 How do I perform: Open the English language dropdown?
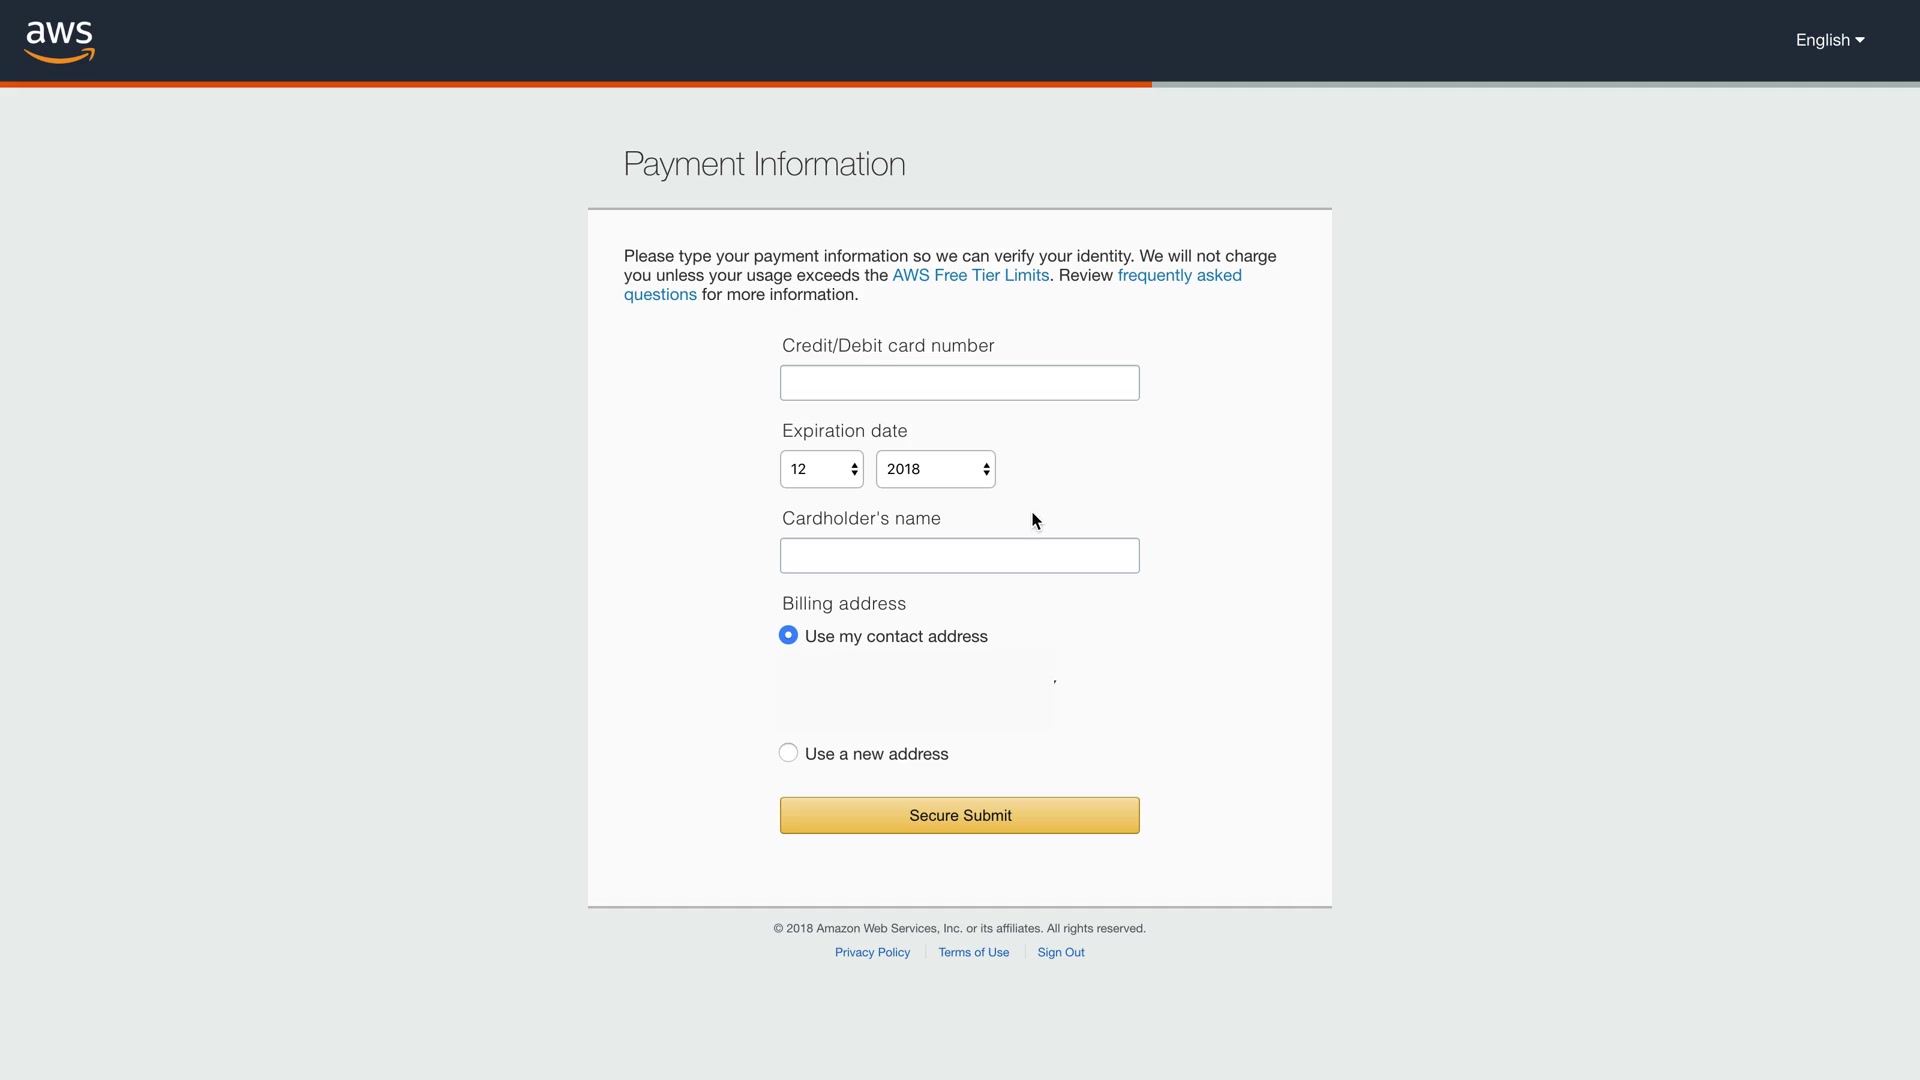pos(1829,40)
